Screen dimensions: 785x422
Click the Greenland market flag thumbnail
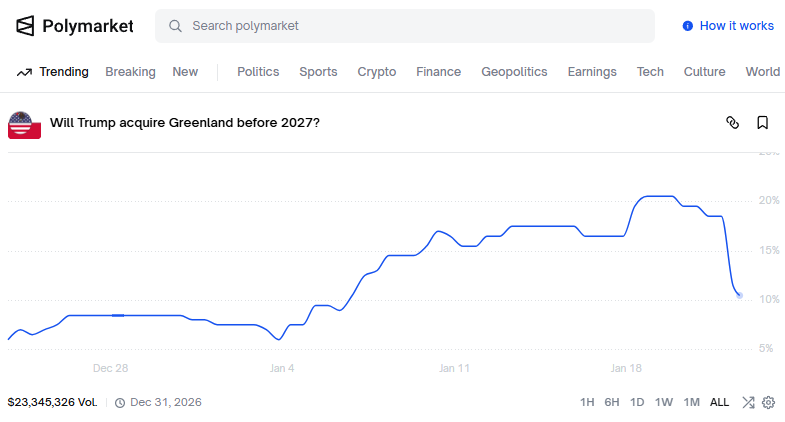click(x=24, y=124)
